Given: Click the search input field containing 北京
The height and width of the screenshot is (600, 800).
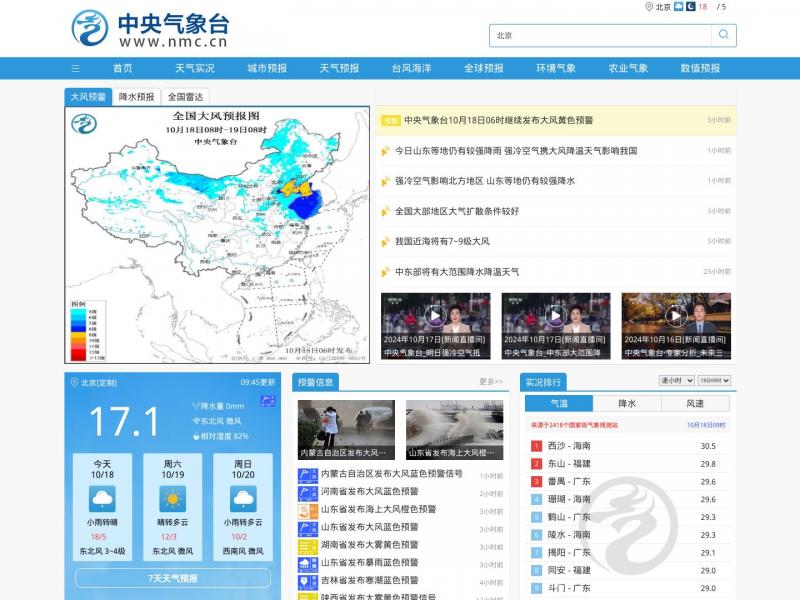Looking at the screenshot, I should click(x=600, y=35).
